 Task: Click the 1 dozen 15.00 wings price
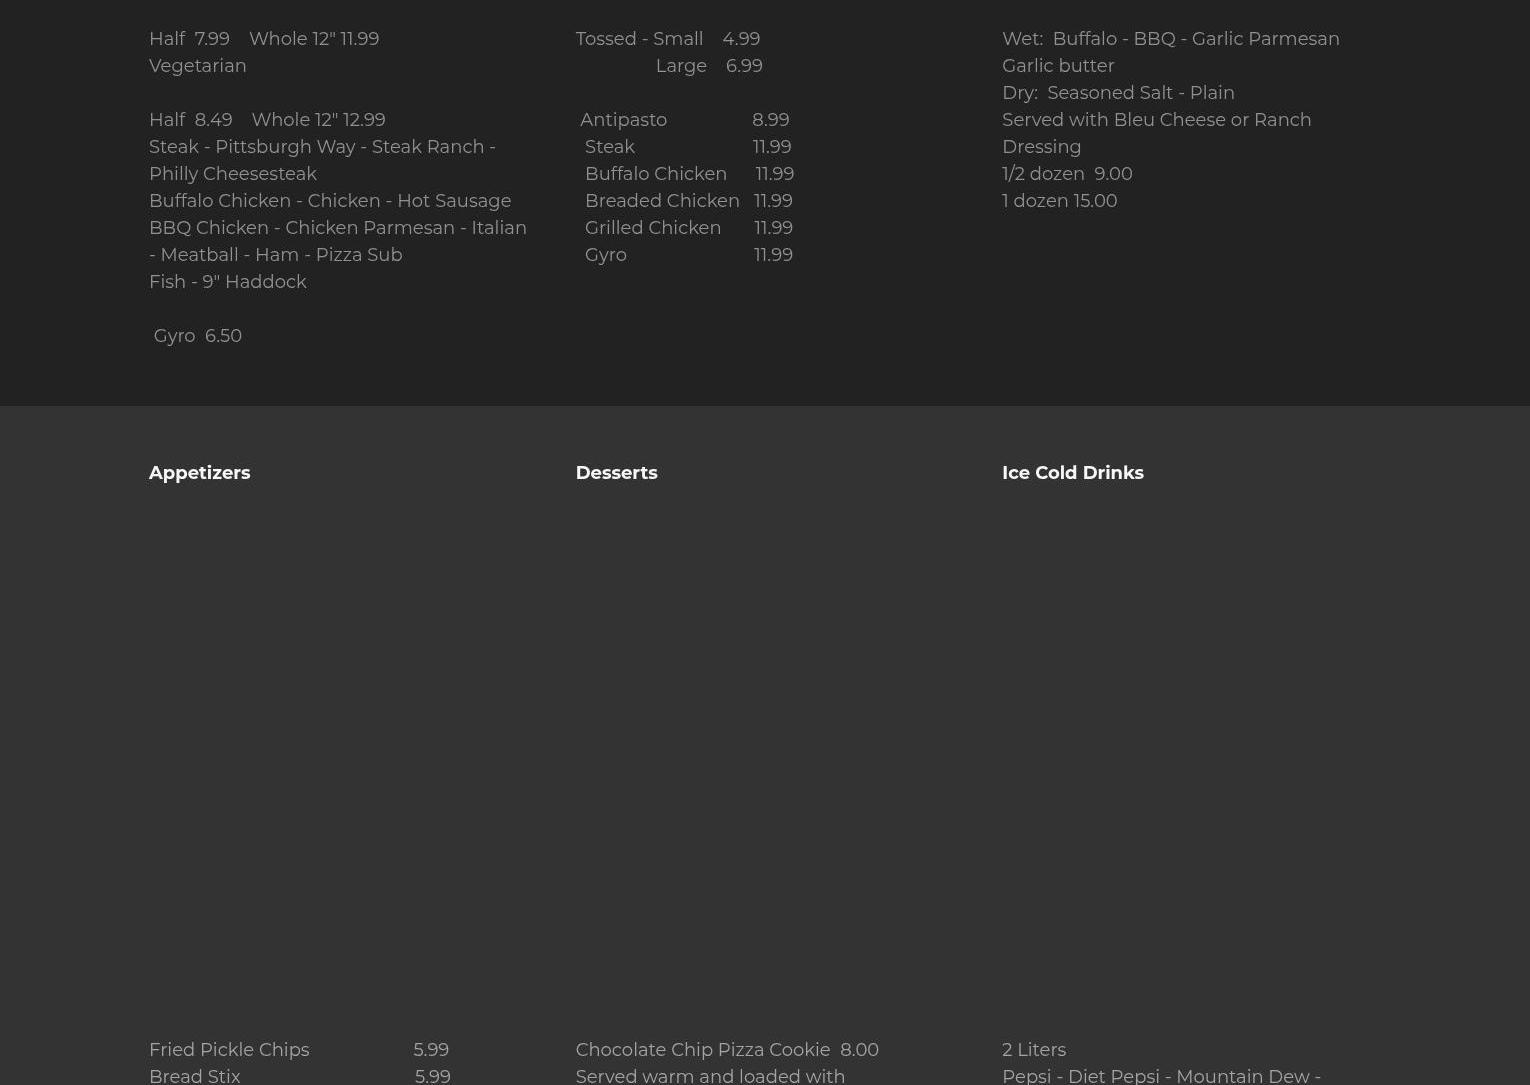coord(1059,201)
